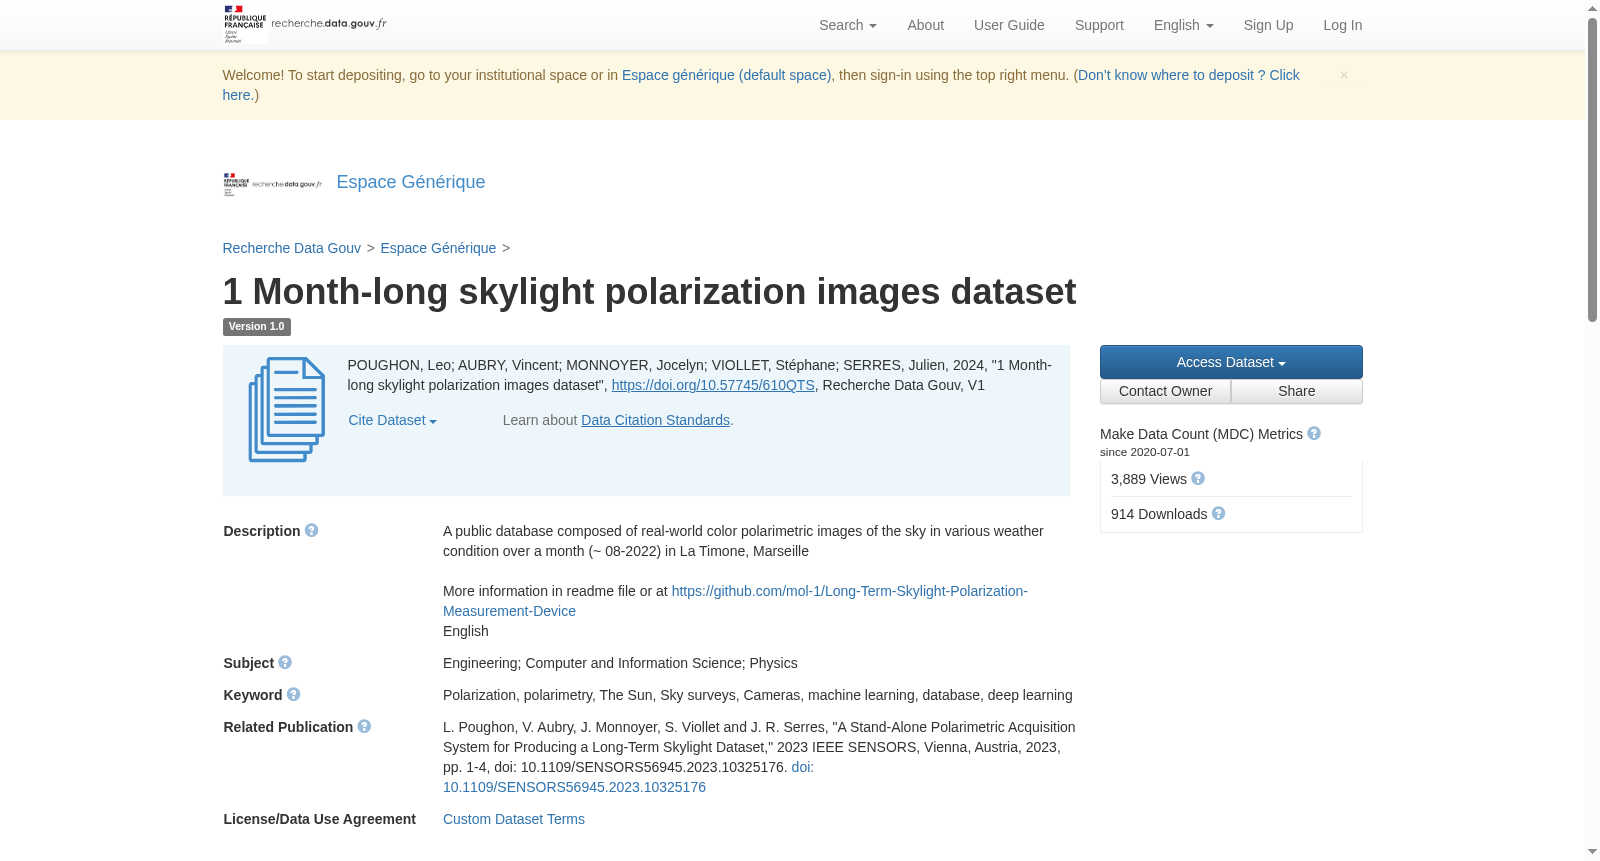Open Custom Dataset Terms link
The image size is (1600, 861).
[x=514, y=819]
